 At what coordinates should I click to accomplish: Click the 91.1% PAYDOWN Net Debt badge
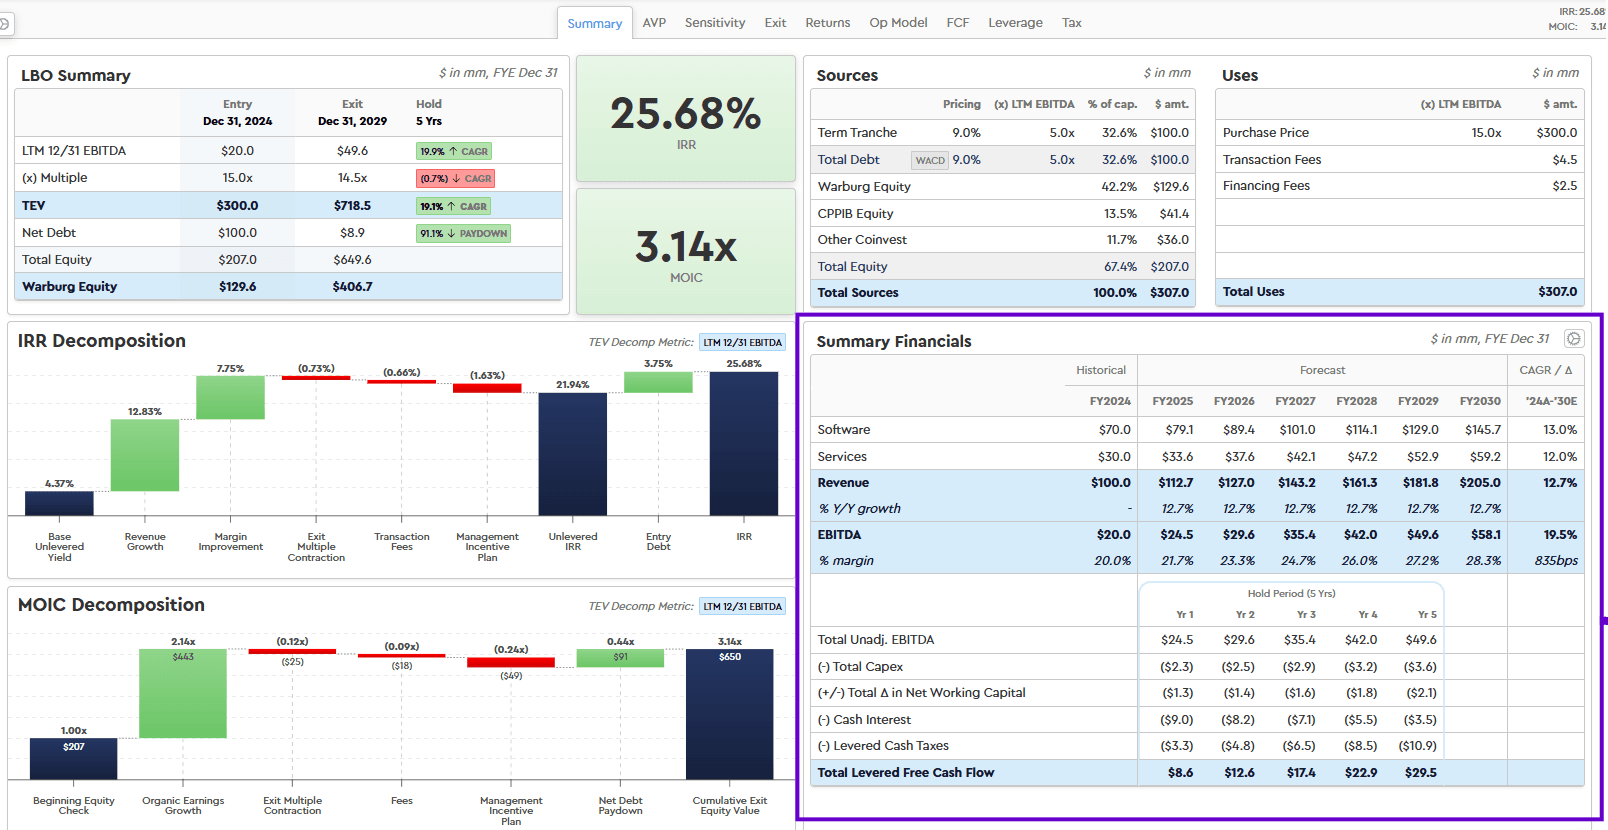[463, 234]
